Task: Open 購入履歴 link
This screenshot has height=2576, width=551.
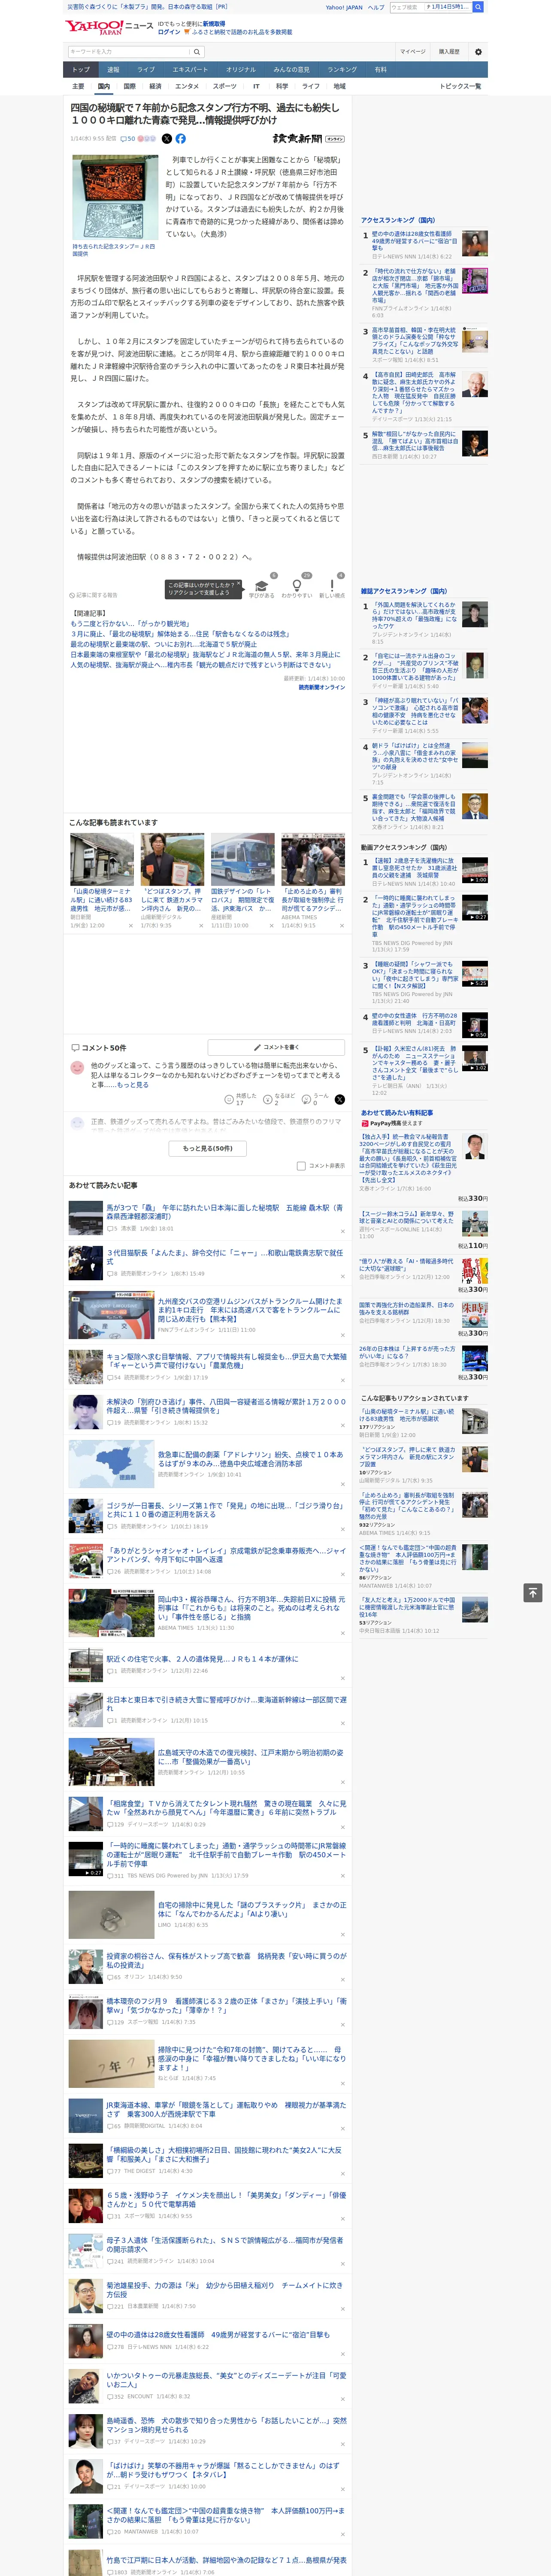Action: tap(449, 51)
